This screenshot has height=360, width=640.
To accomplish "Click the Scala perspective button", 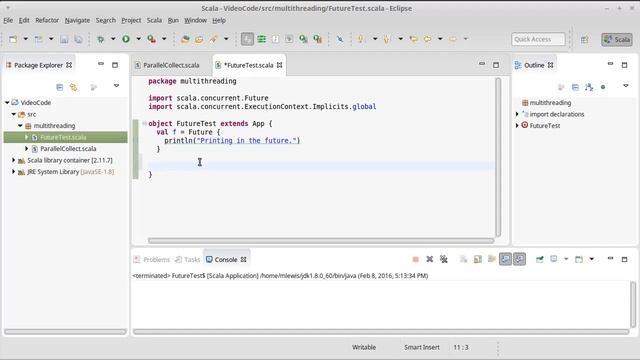I will coord(617,40).
